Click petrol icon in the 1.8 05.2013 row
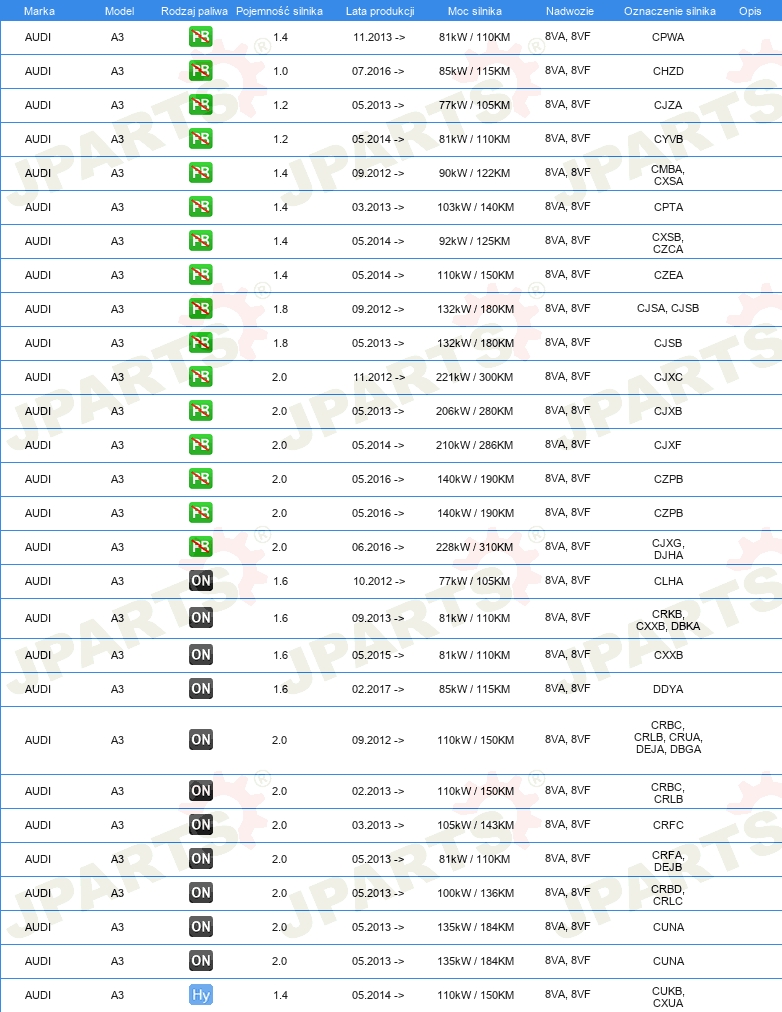This screenshot has width=782, height=1012. tap(201, 343)
